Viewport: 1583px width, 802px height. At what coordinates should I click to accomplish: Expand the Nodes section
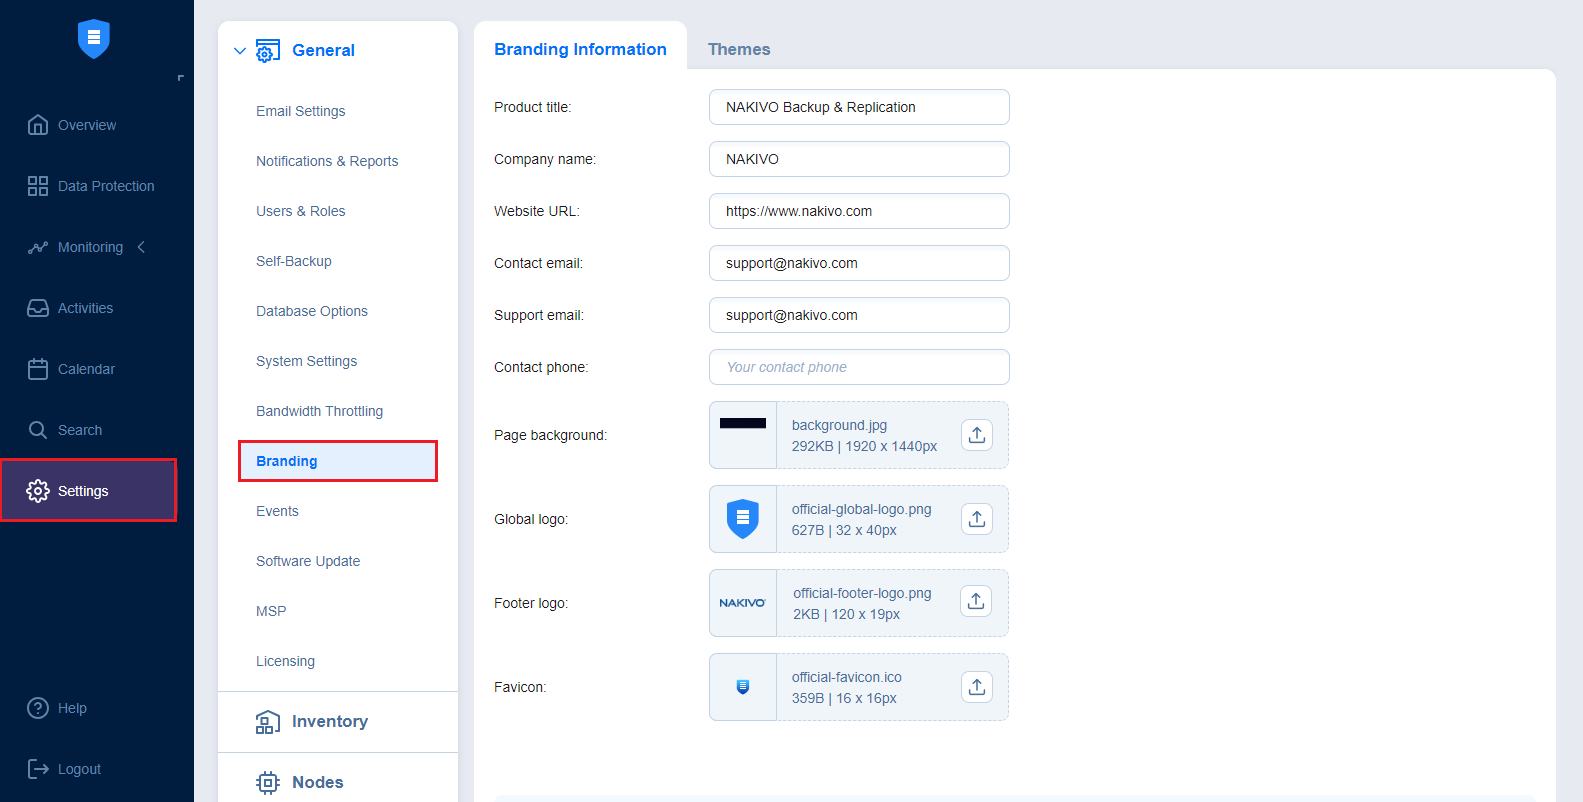pyautogui.click(x=317, y=782)
